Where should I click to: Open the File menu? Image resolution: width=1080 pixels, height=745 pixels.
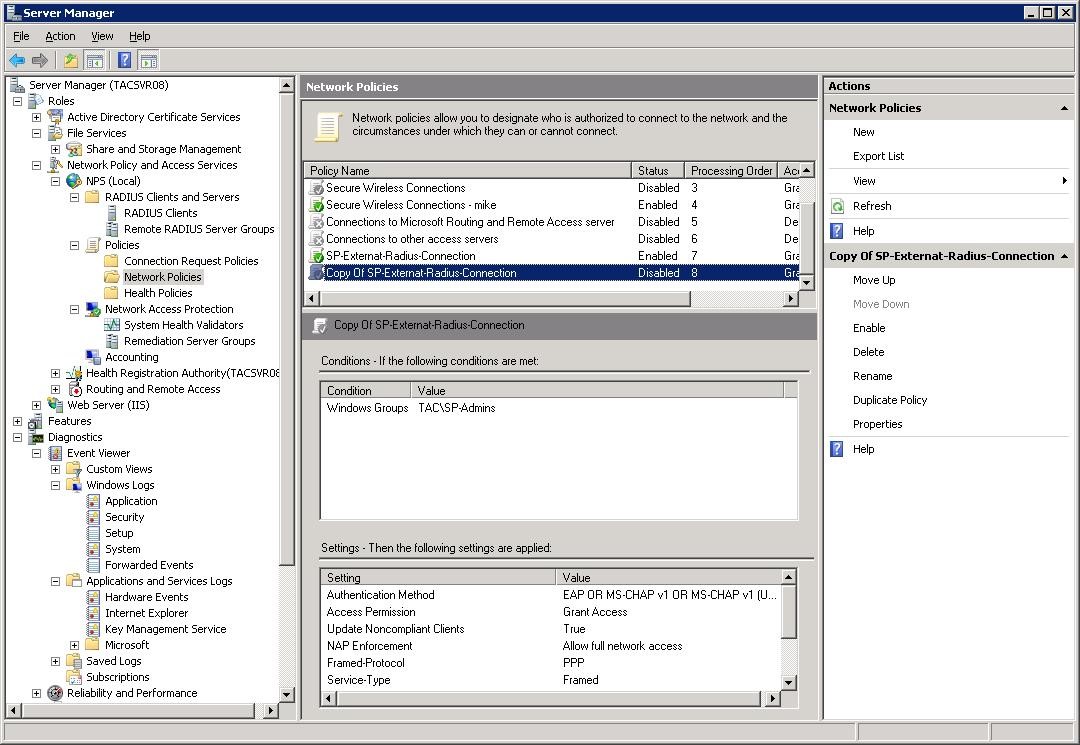pos(20,36)
